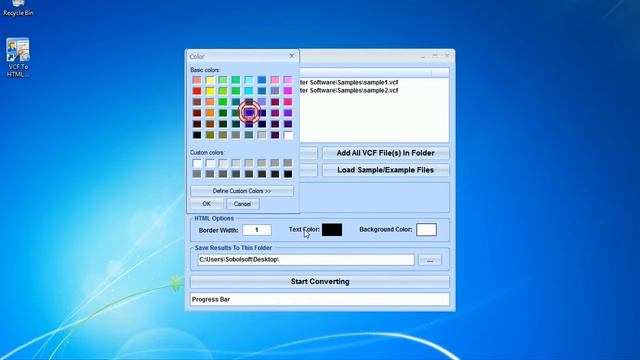The image size is (640, 360).
Task: Click Load Sample/Example Files button
Action: click(x=385, y=170)
